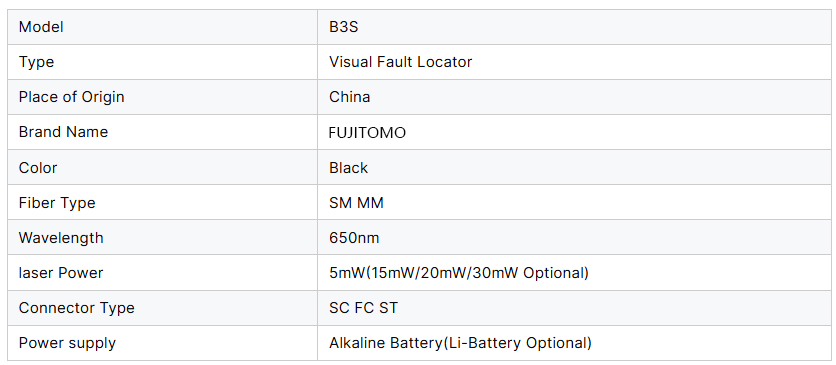
Task: Select the SM MM value
Action: (356, 202)
